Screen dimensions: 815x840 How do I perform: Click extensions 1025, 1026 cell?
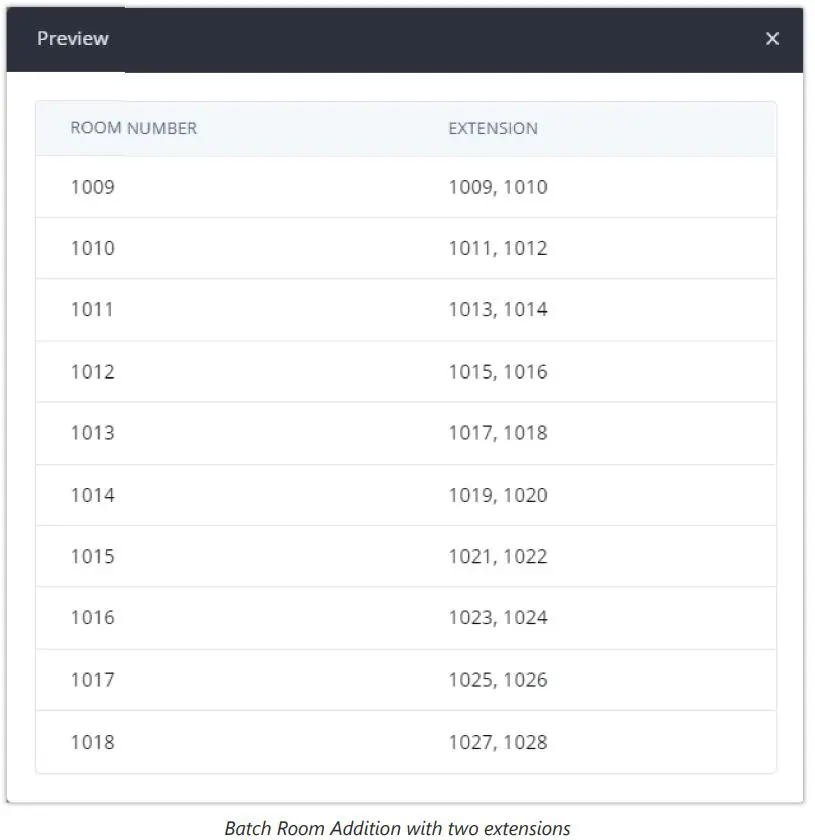pyautogui.click(x=497, y=680)
